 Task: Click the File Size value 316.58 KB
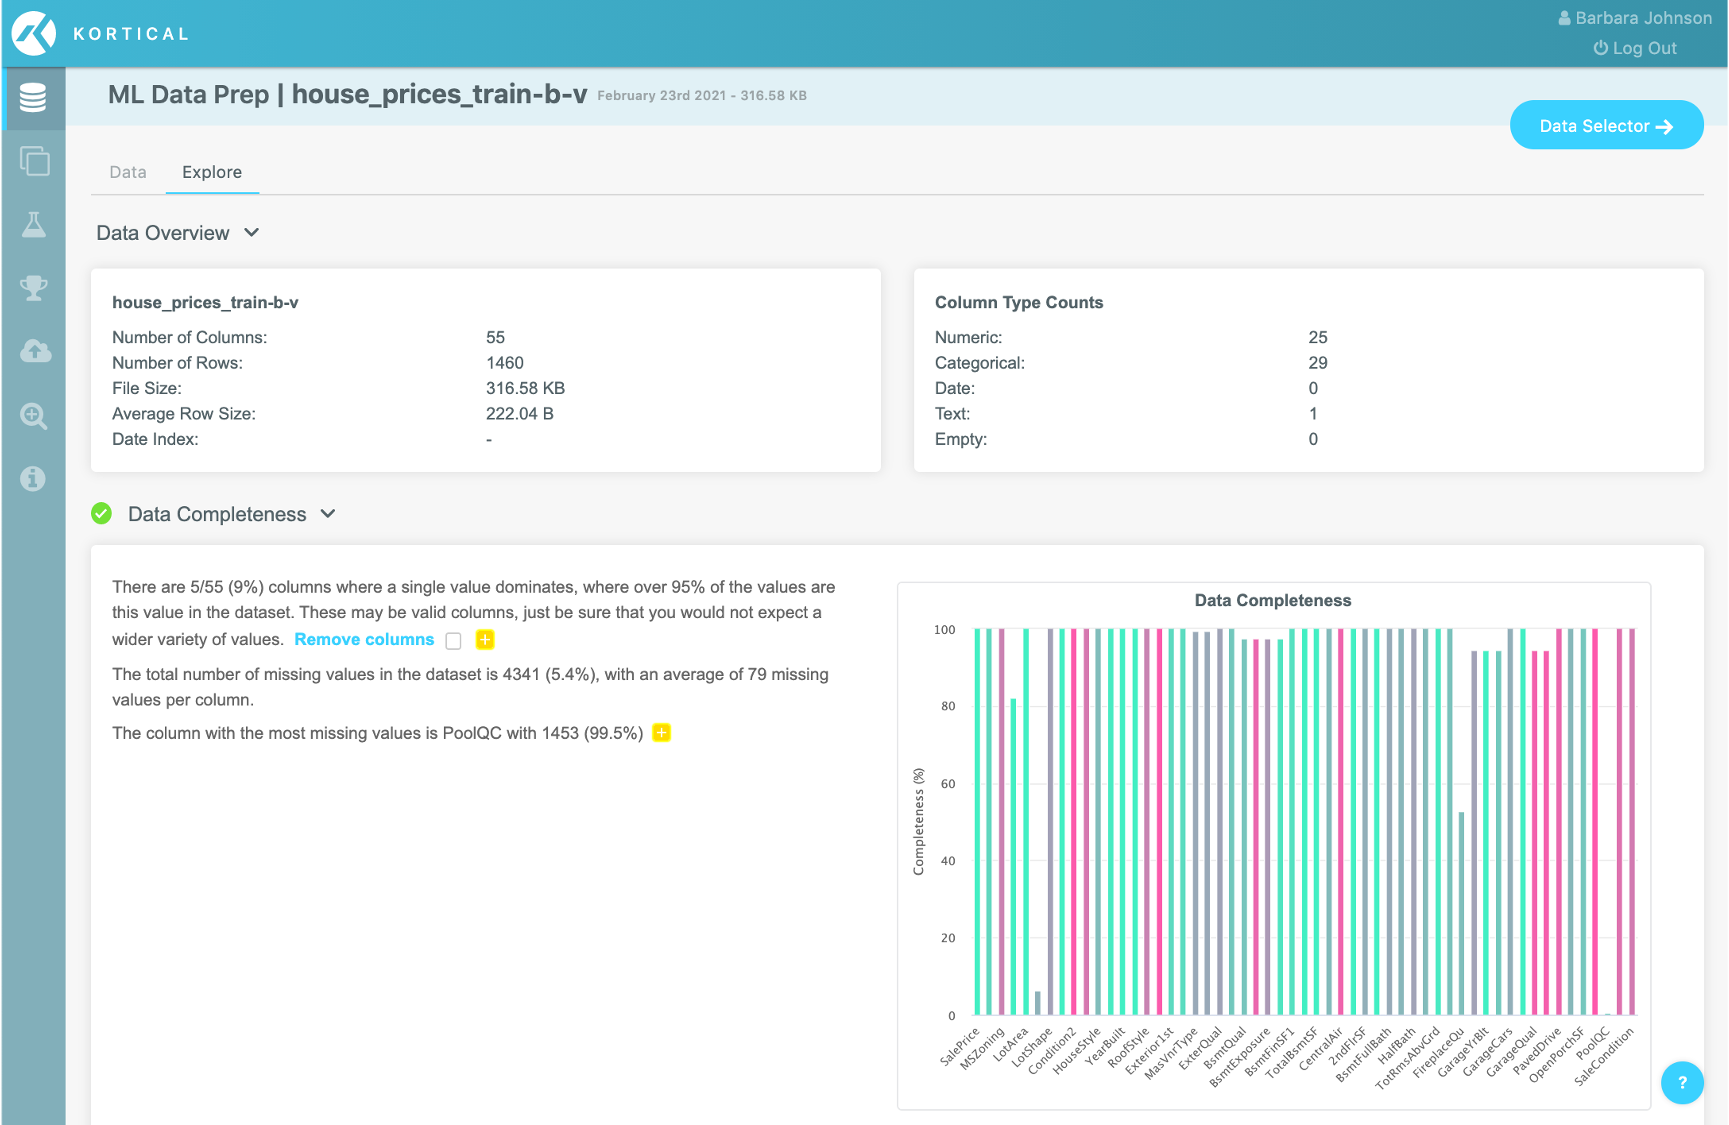coord(526,388)
